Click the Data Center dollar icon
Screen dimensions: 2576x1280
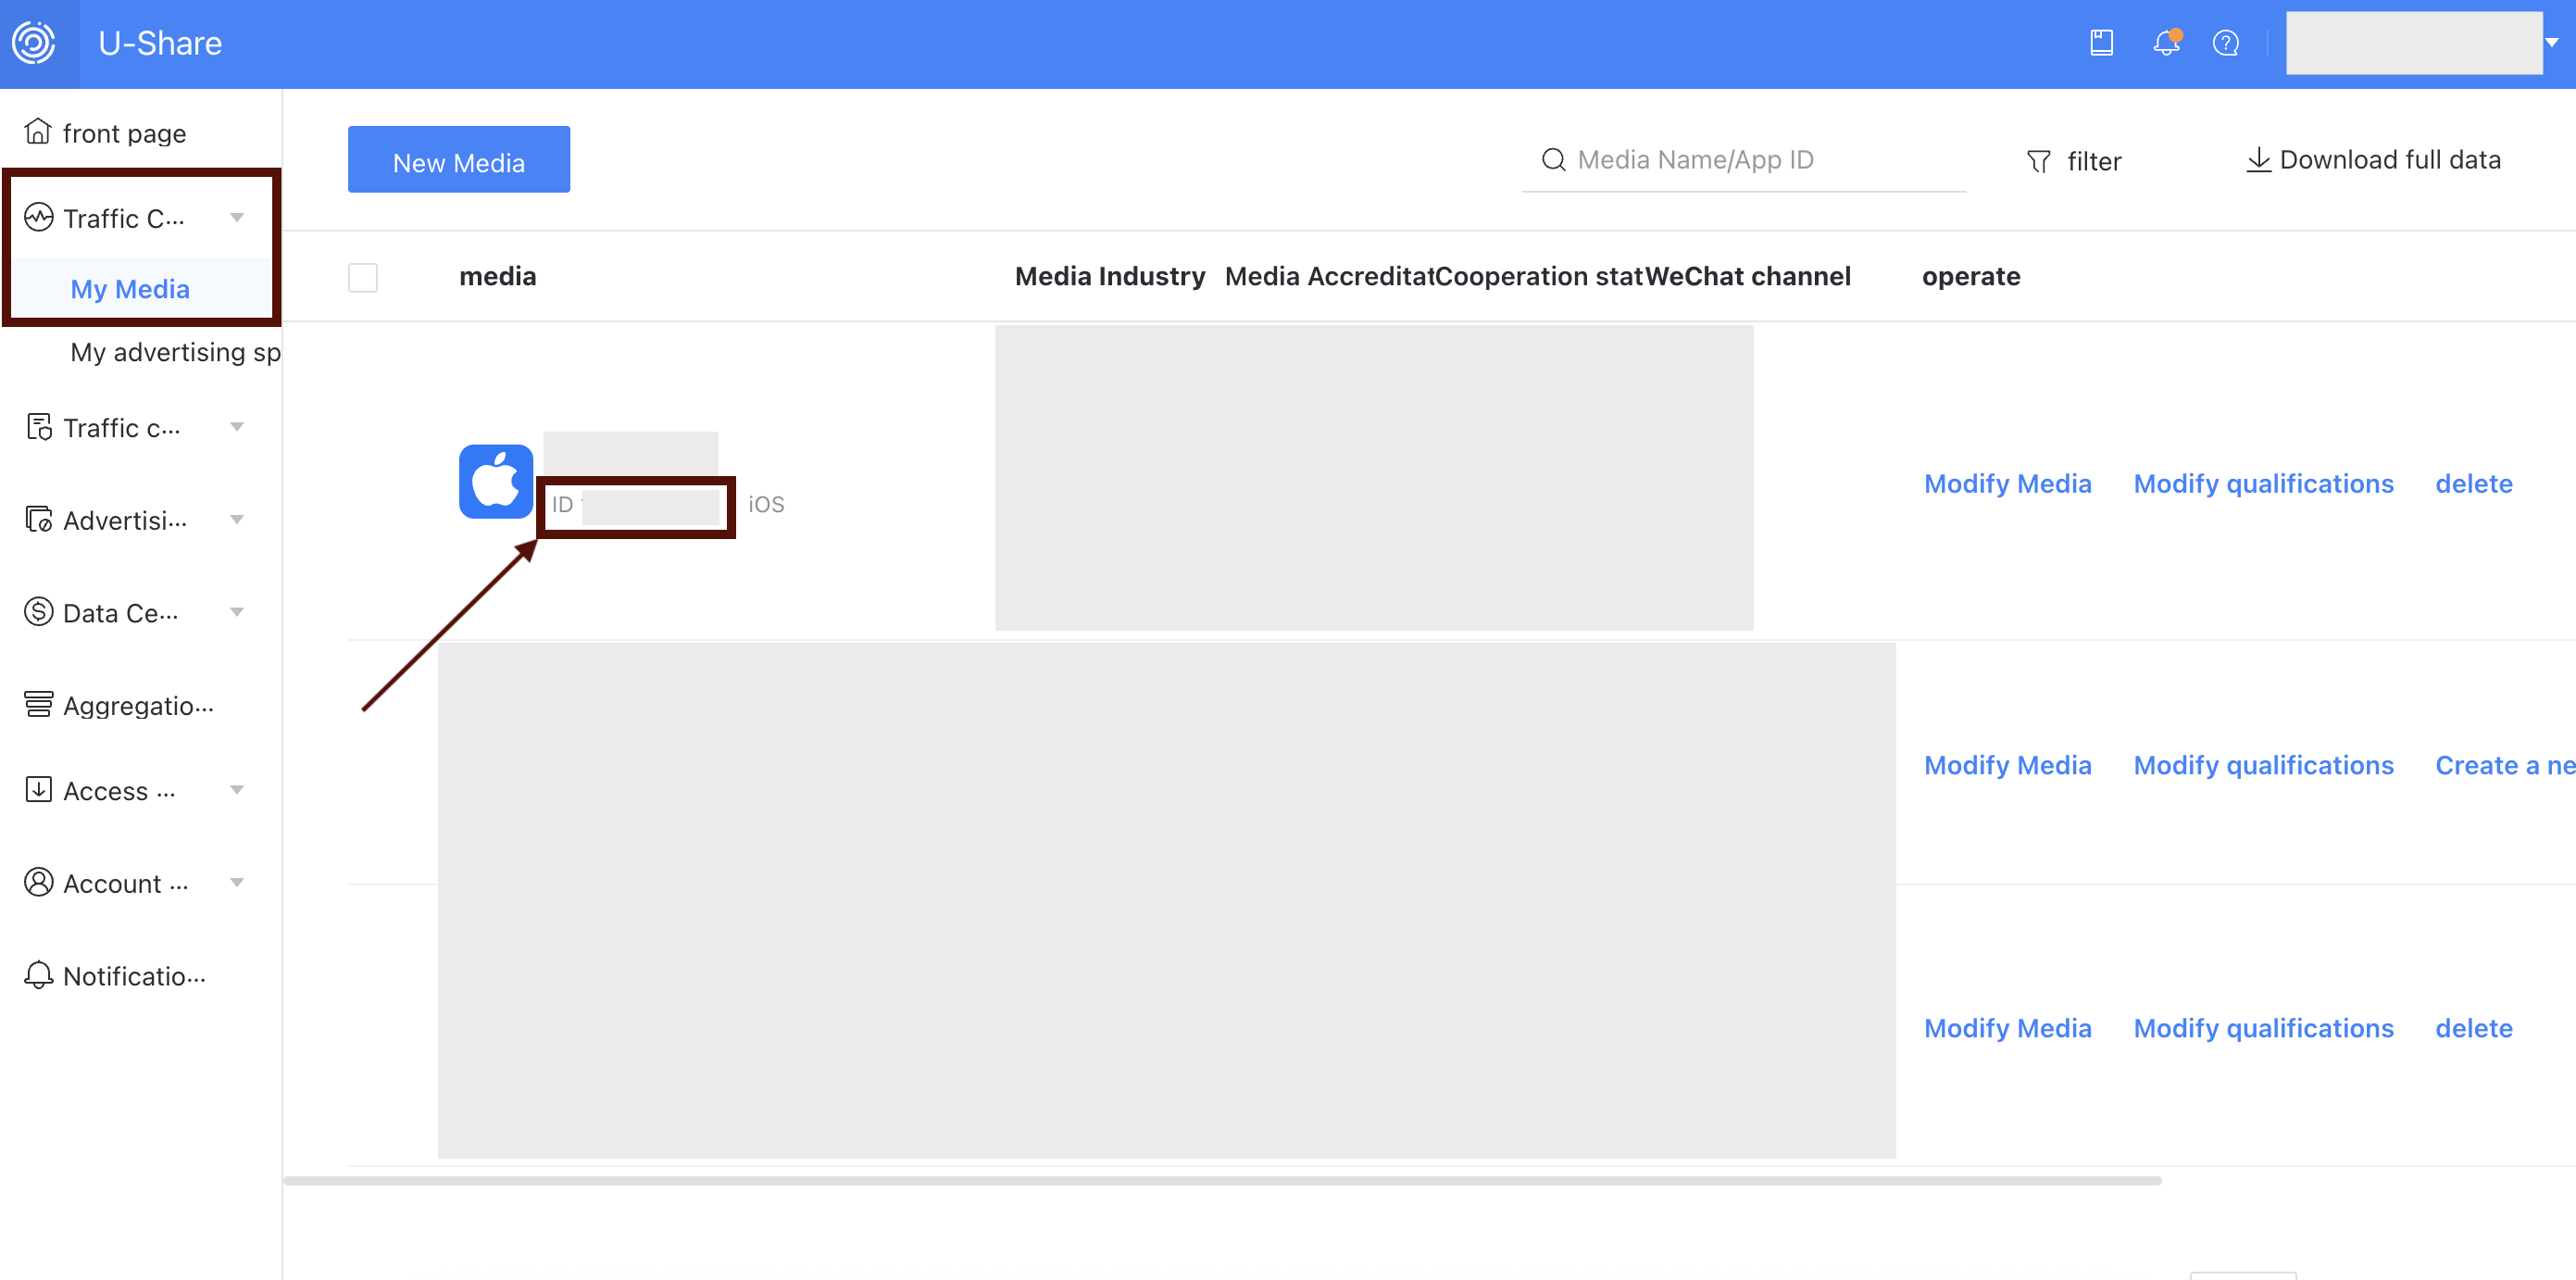pos(38,612)
